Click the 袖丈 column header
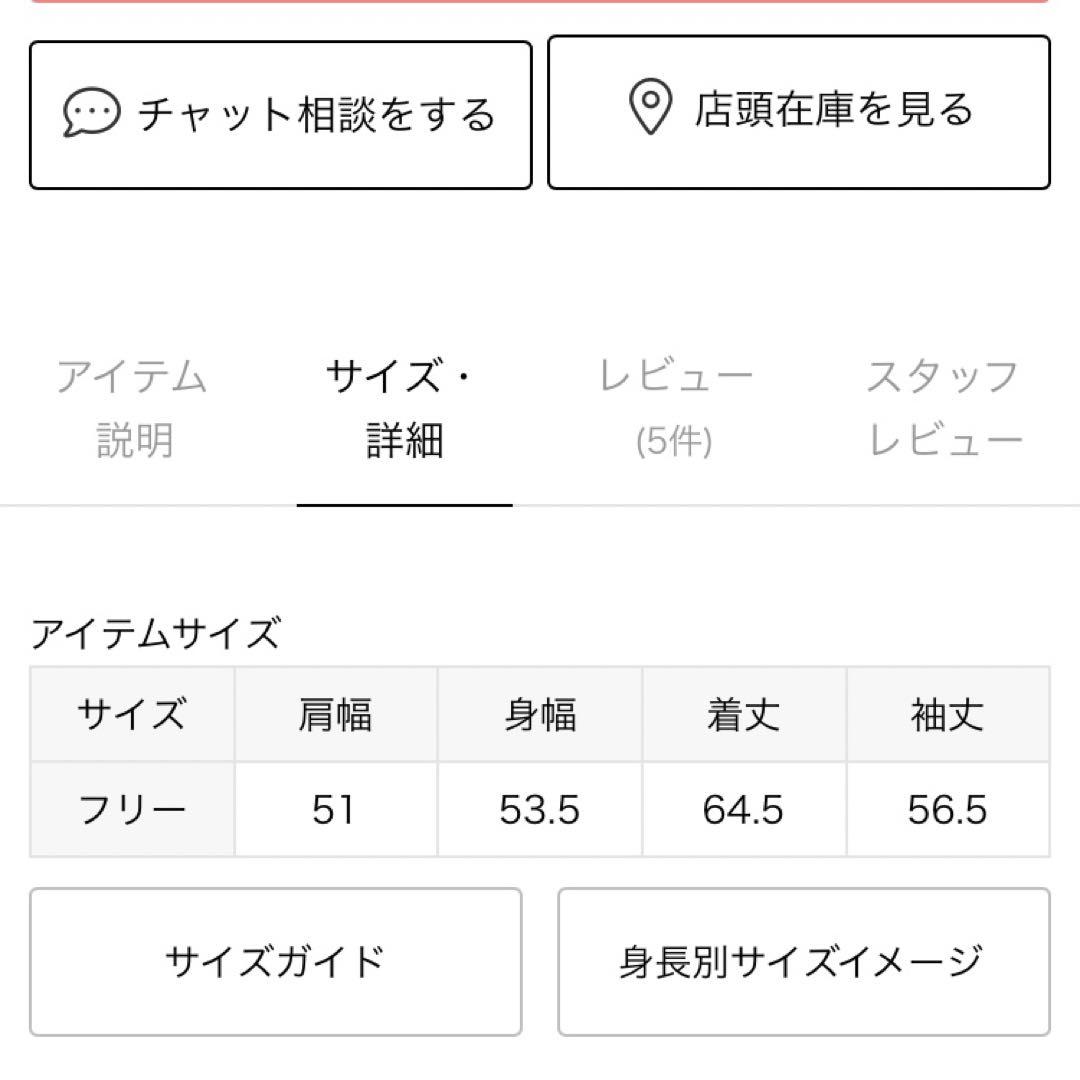 948,714
